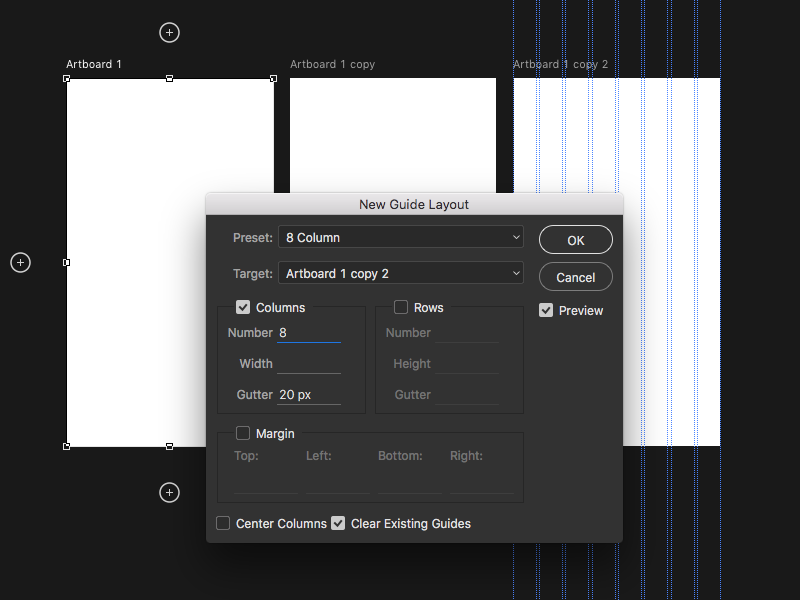
Task: Click the top-center resize handle of Artboard 1
Action: 169,79
